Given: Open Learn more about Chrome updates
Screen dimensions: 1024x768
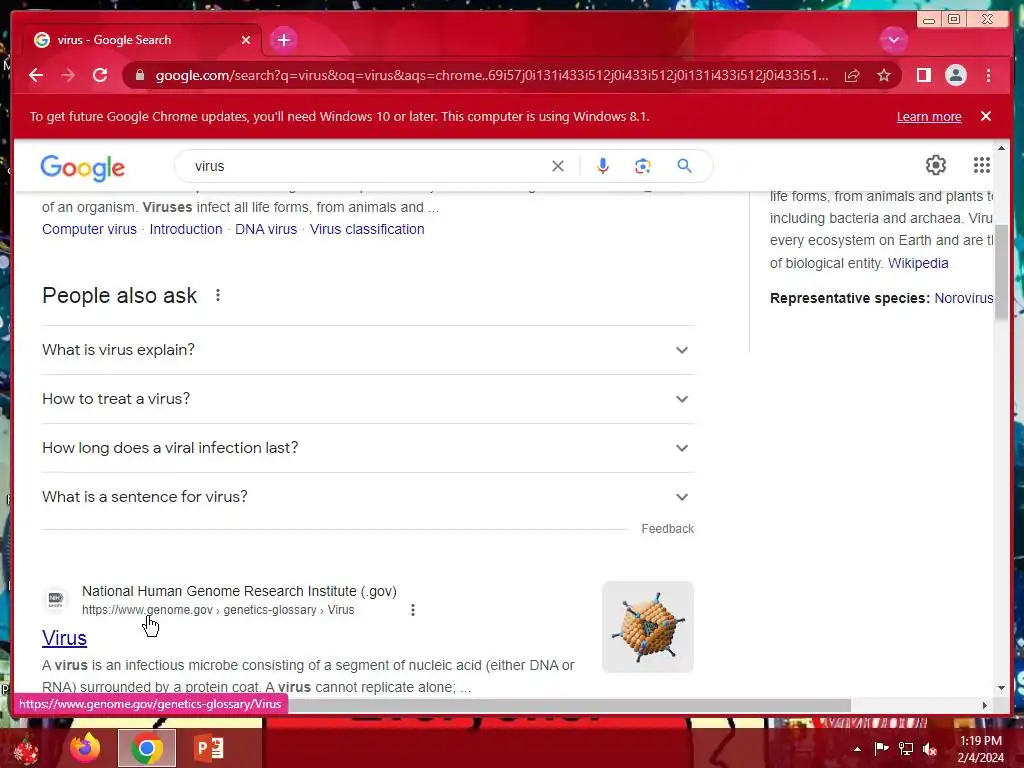Looking at the screenshot, I should click(929, 117).
